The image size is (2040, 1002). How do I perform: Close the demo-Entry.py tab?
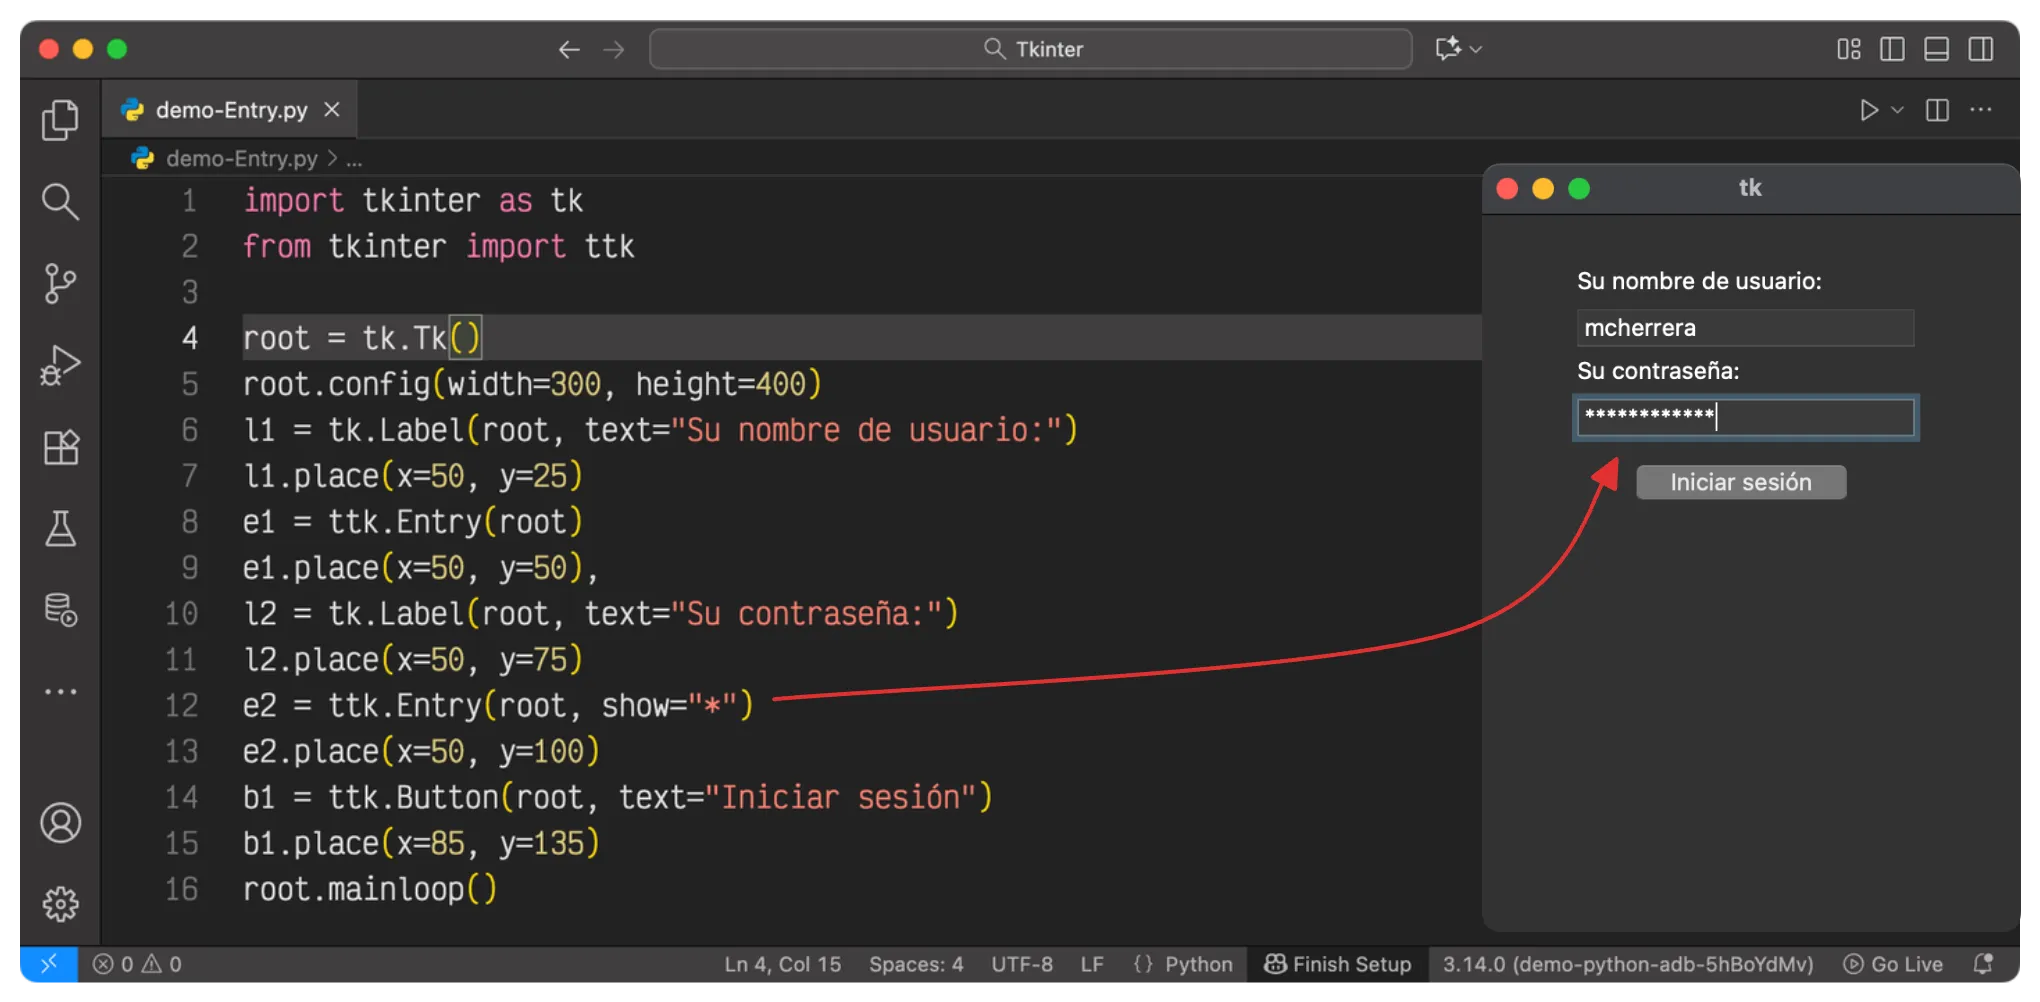pyautogui.click(x=332, y=110)
